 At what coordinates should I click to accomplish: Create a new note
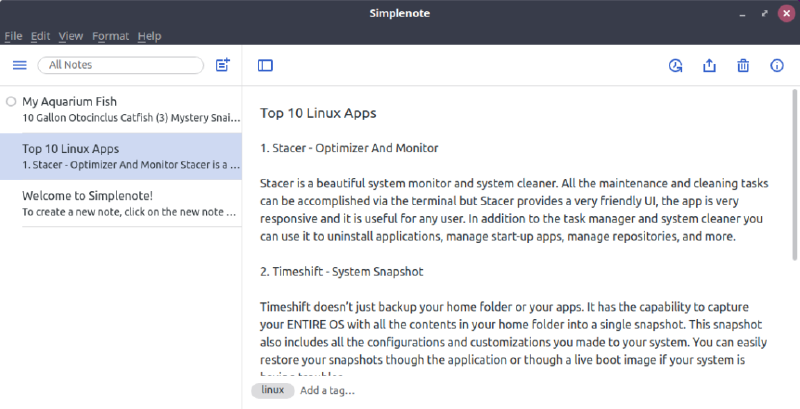[x=223, y=65]
